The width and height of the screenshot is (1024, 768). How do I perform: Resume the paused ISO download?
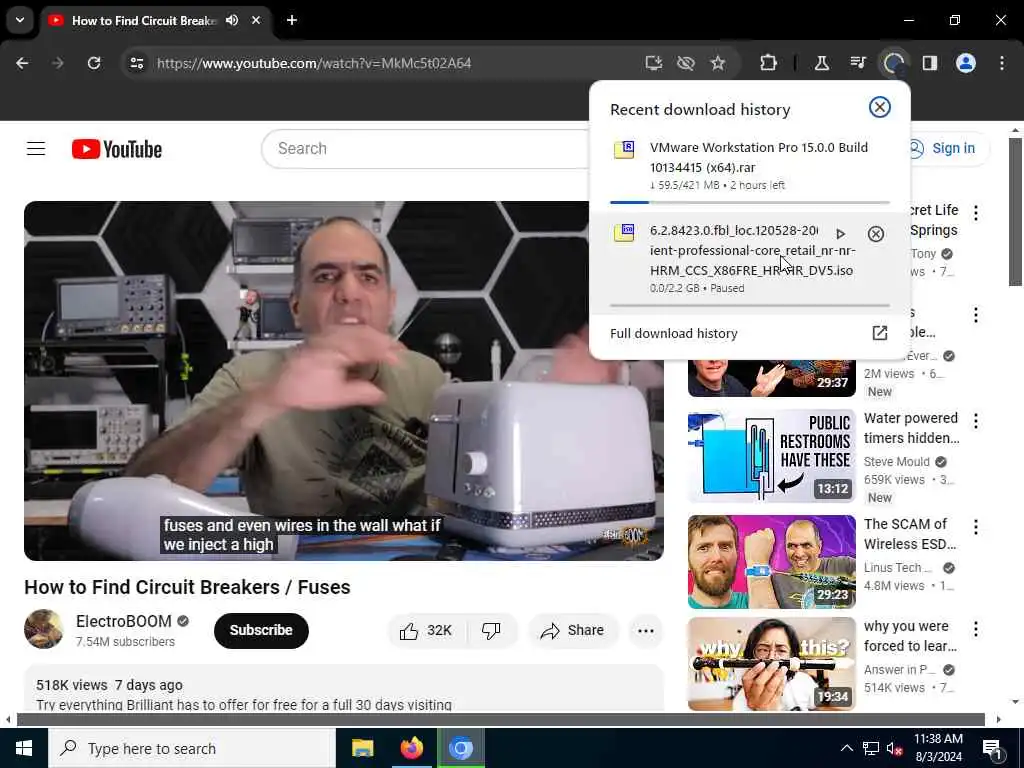pyautogui.click(x=840, y=234)
